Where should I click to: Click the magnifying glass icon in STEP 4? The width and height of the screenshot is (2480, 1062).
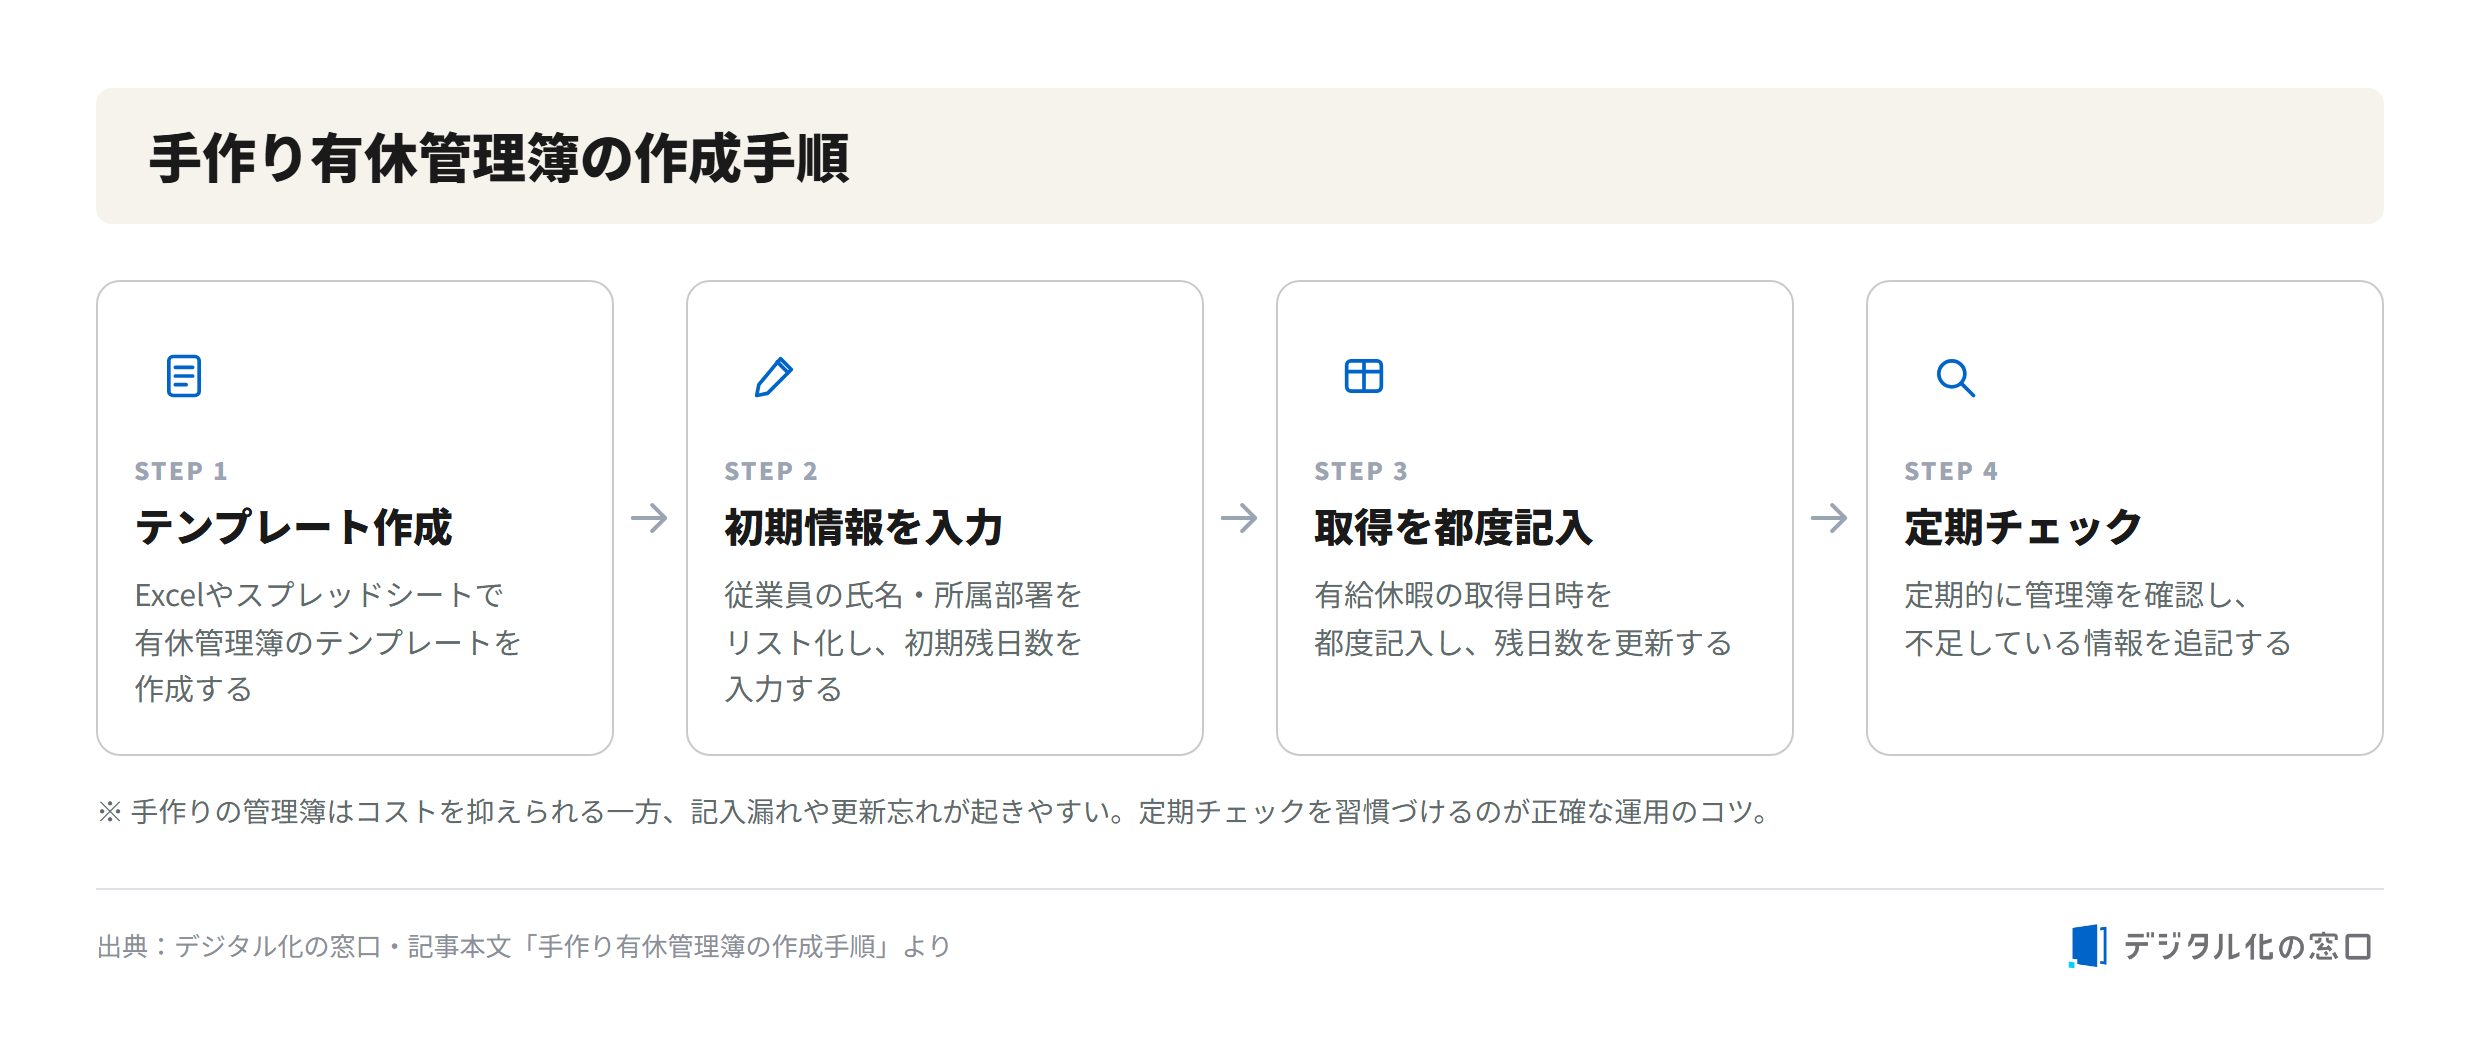point(1955,378)
